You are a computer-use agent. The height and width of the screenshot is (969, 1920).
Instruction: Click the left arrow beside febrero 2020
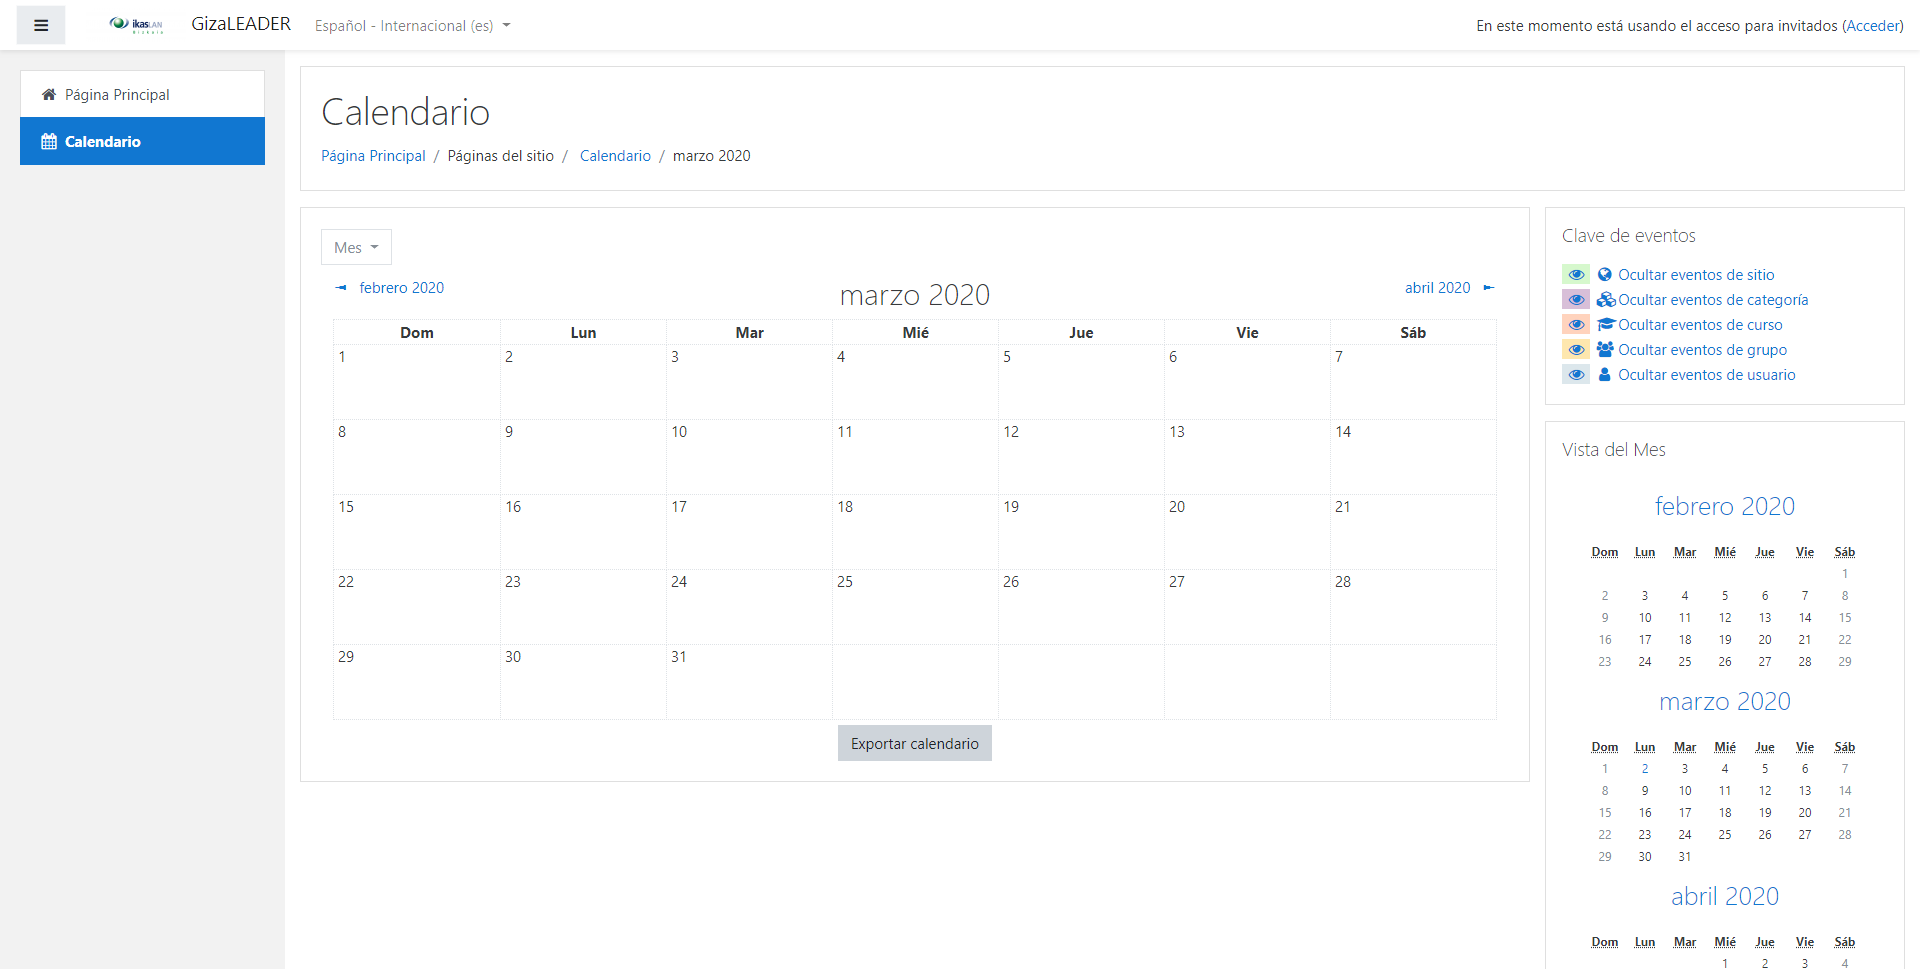pyautogui.click(x=341, y=288)
